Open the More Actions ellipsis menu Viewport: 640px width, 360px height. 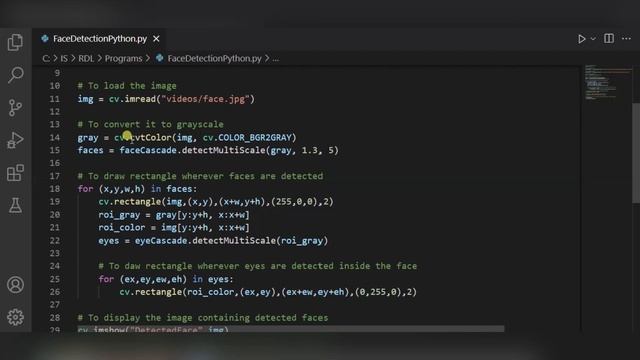(x=626, y=38)
